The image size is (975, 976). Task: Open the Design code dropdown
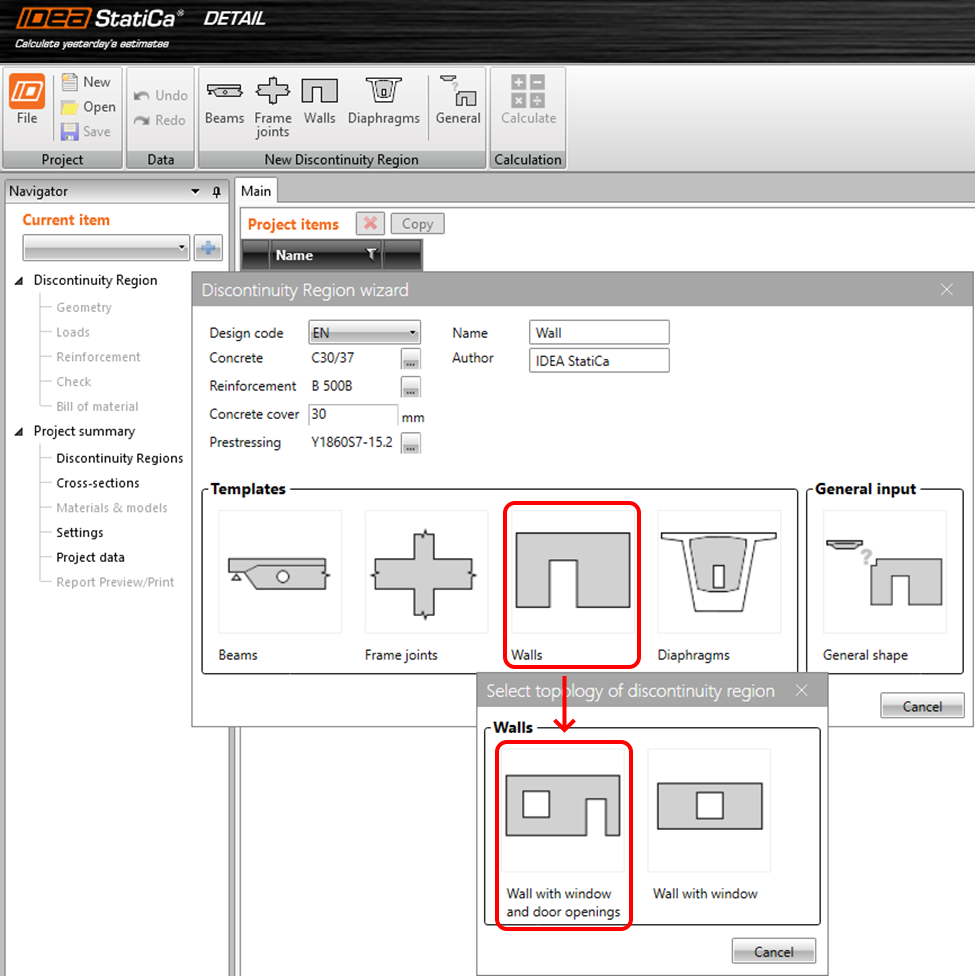(364, 333)
